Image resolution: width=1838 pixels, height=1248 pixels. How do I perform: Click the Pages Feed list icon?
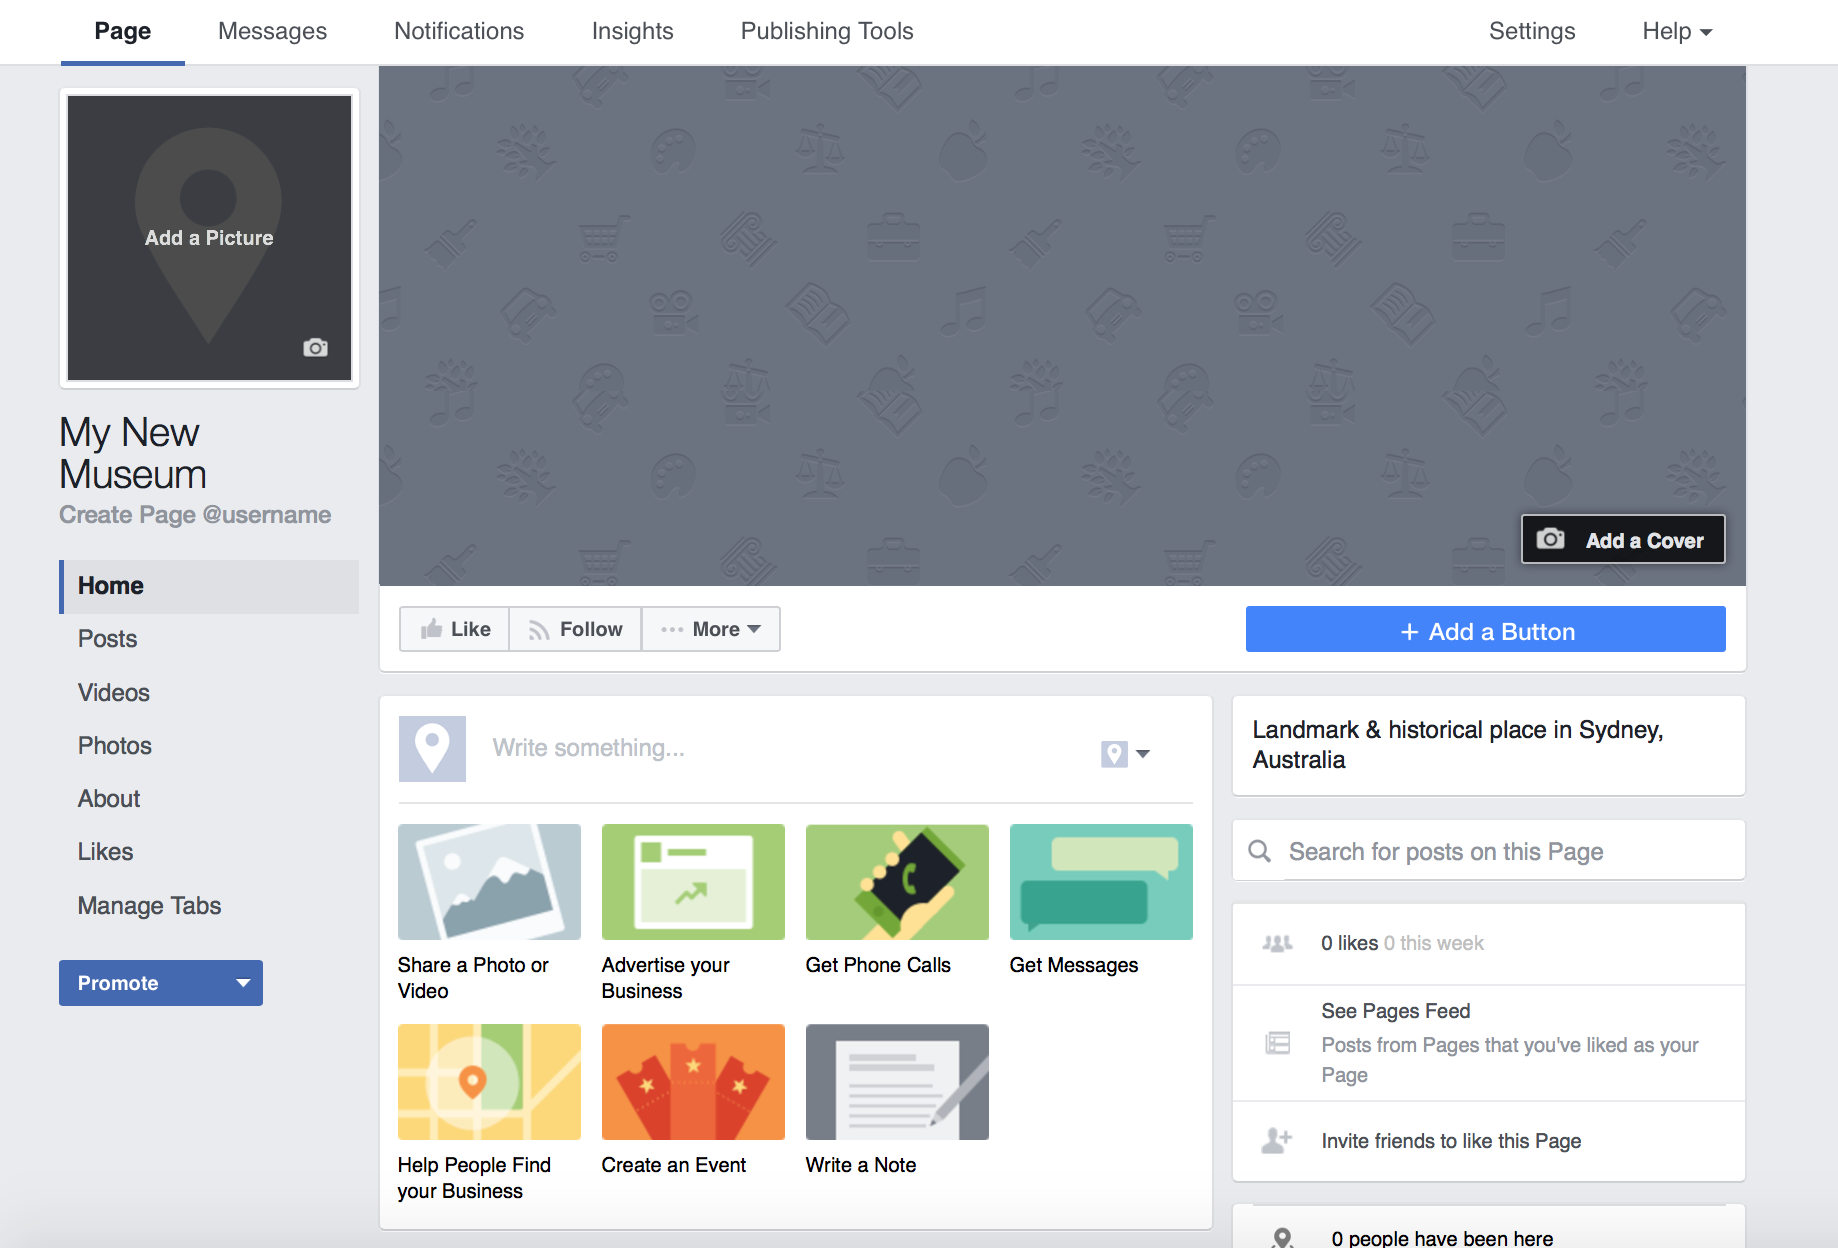click(x=1278, y=1043)
